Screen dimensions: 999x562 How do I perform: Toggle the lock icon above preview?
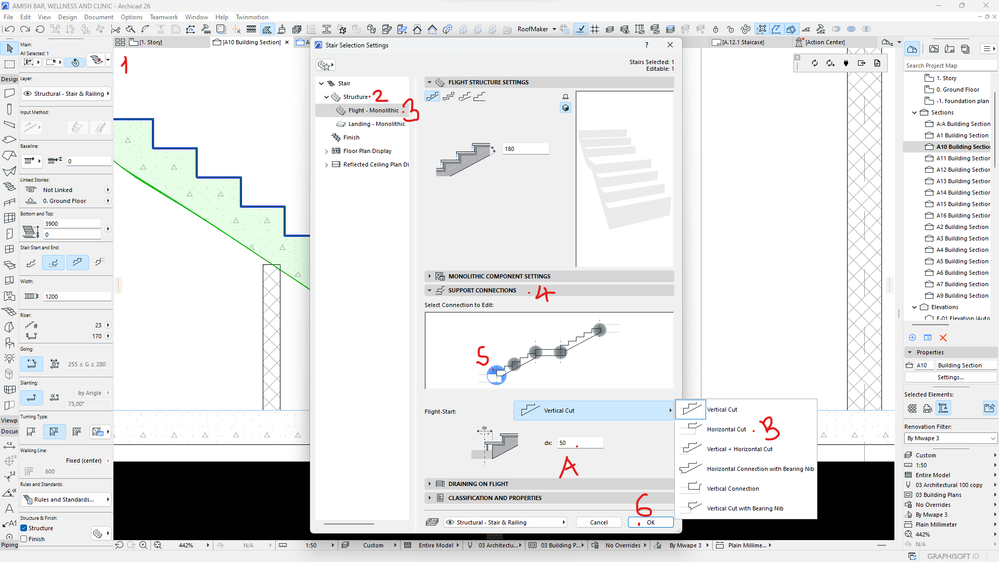[x=565, y=97]
